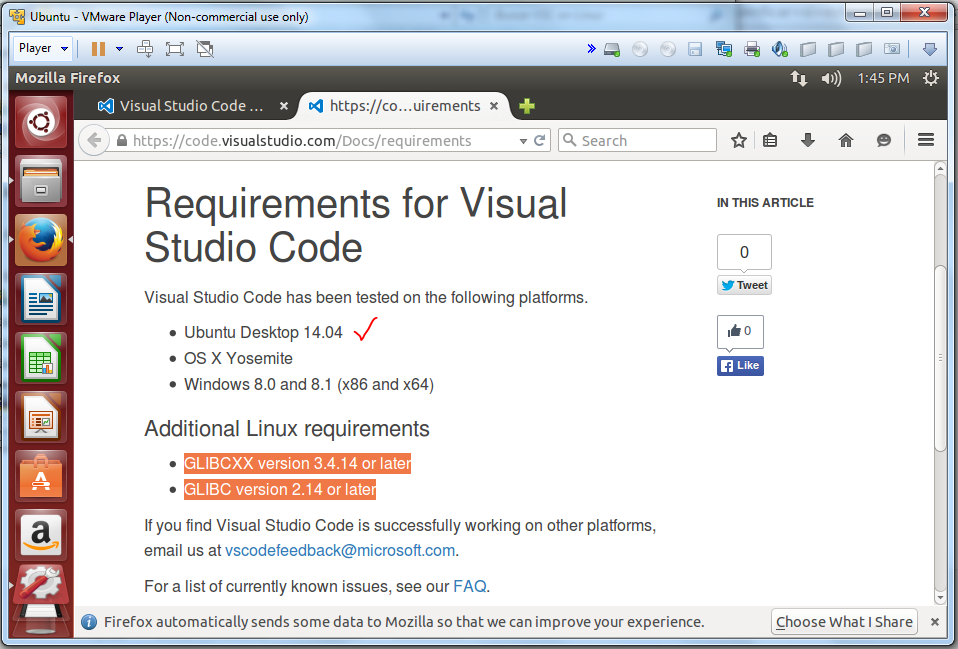This screenshot has width=958, height=649.
Task: Click the Twitter count box showing 0
Action: pyautogui.click(x=744, y=252)
